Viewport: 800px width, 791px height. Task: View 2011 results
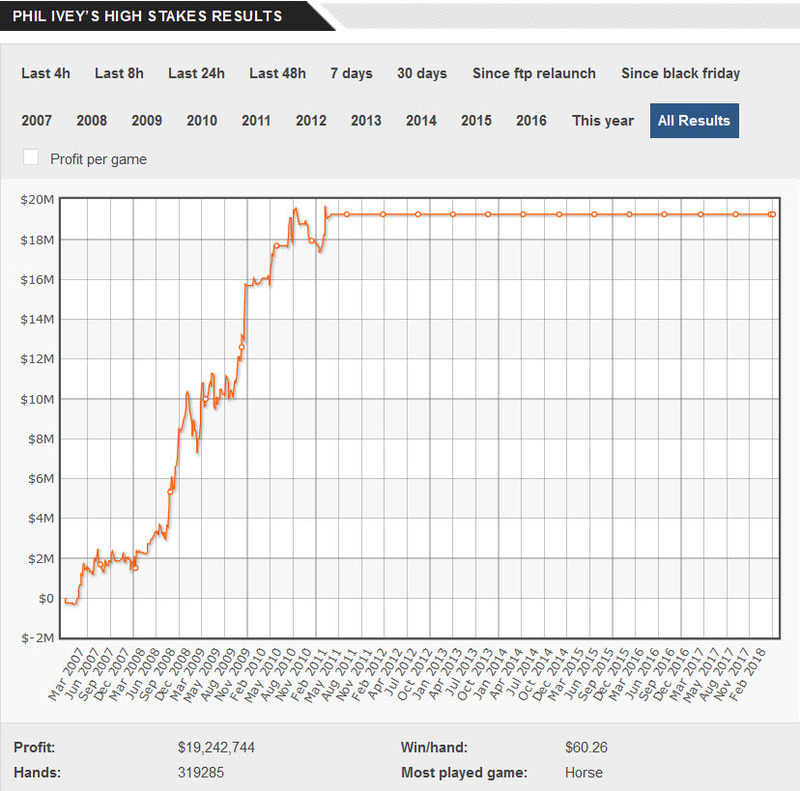pos(256,120)
